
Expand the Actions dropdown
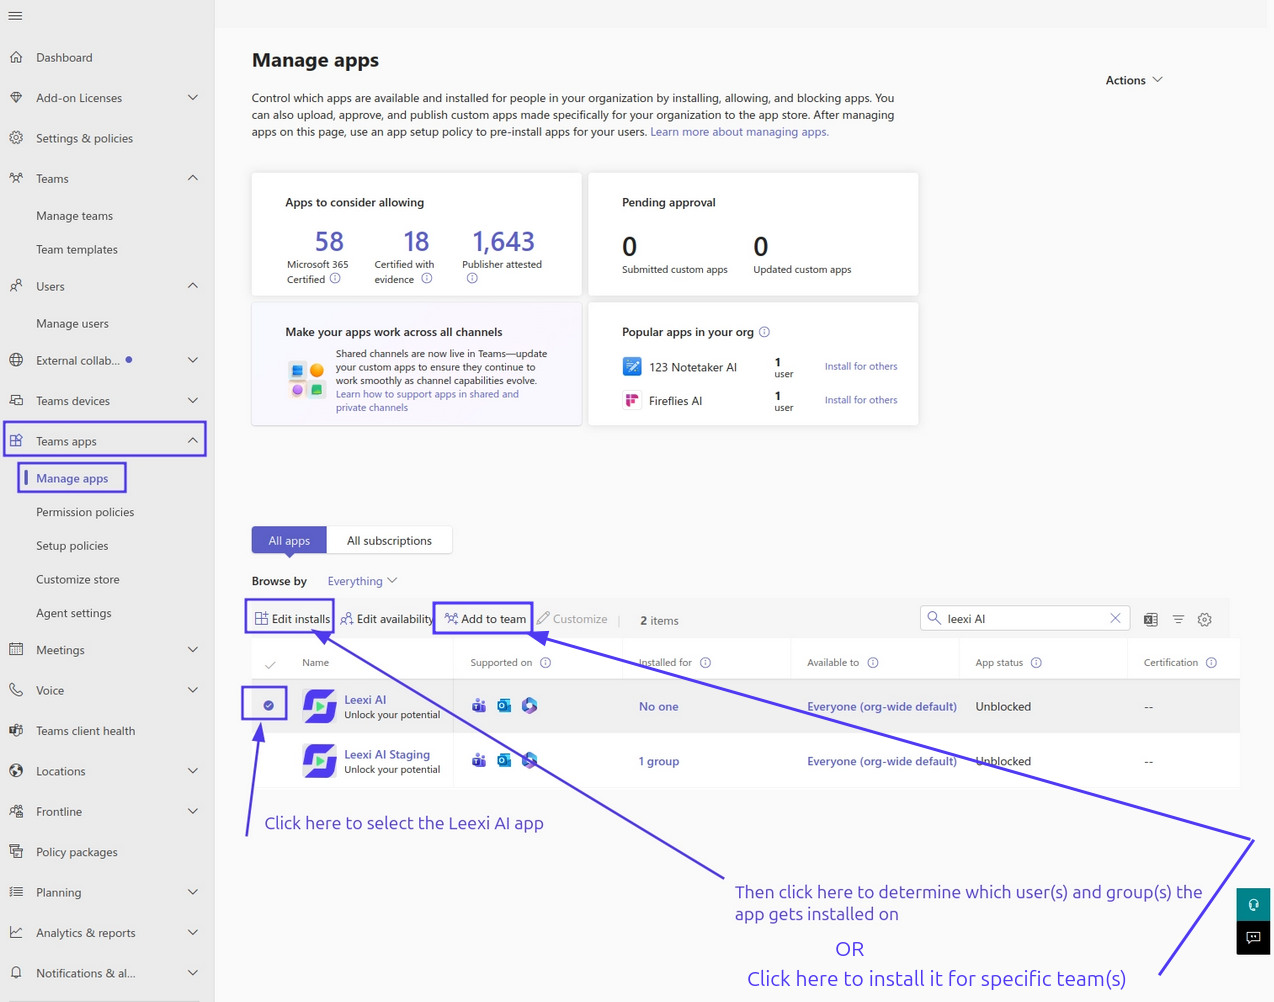[x=1134, y=80]
